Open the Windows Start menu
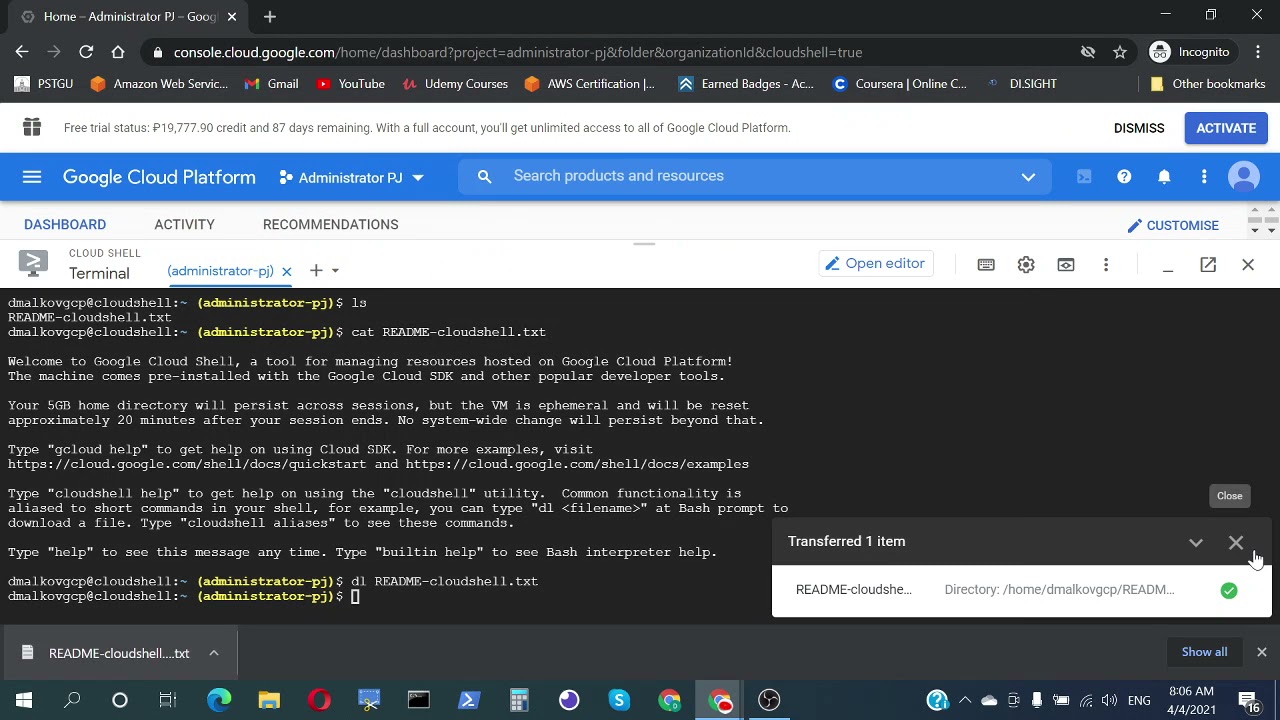 coord(24,700)
